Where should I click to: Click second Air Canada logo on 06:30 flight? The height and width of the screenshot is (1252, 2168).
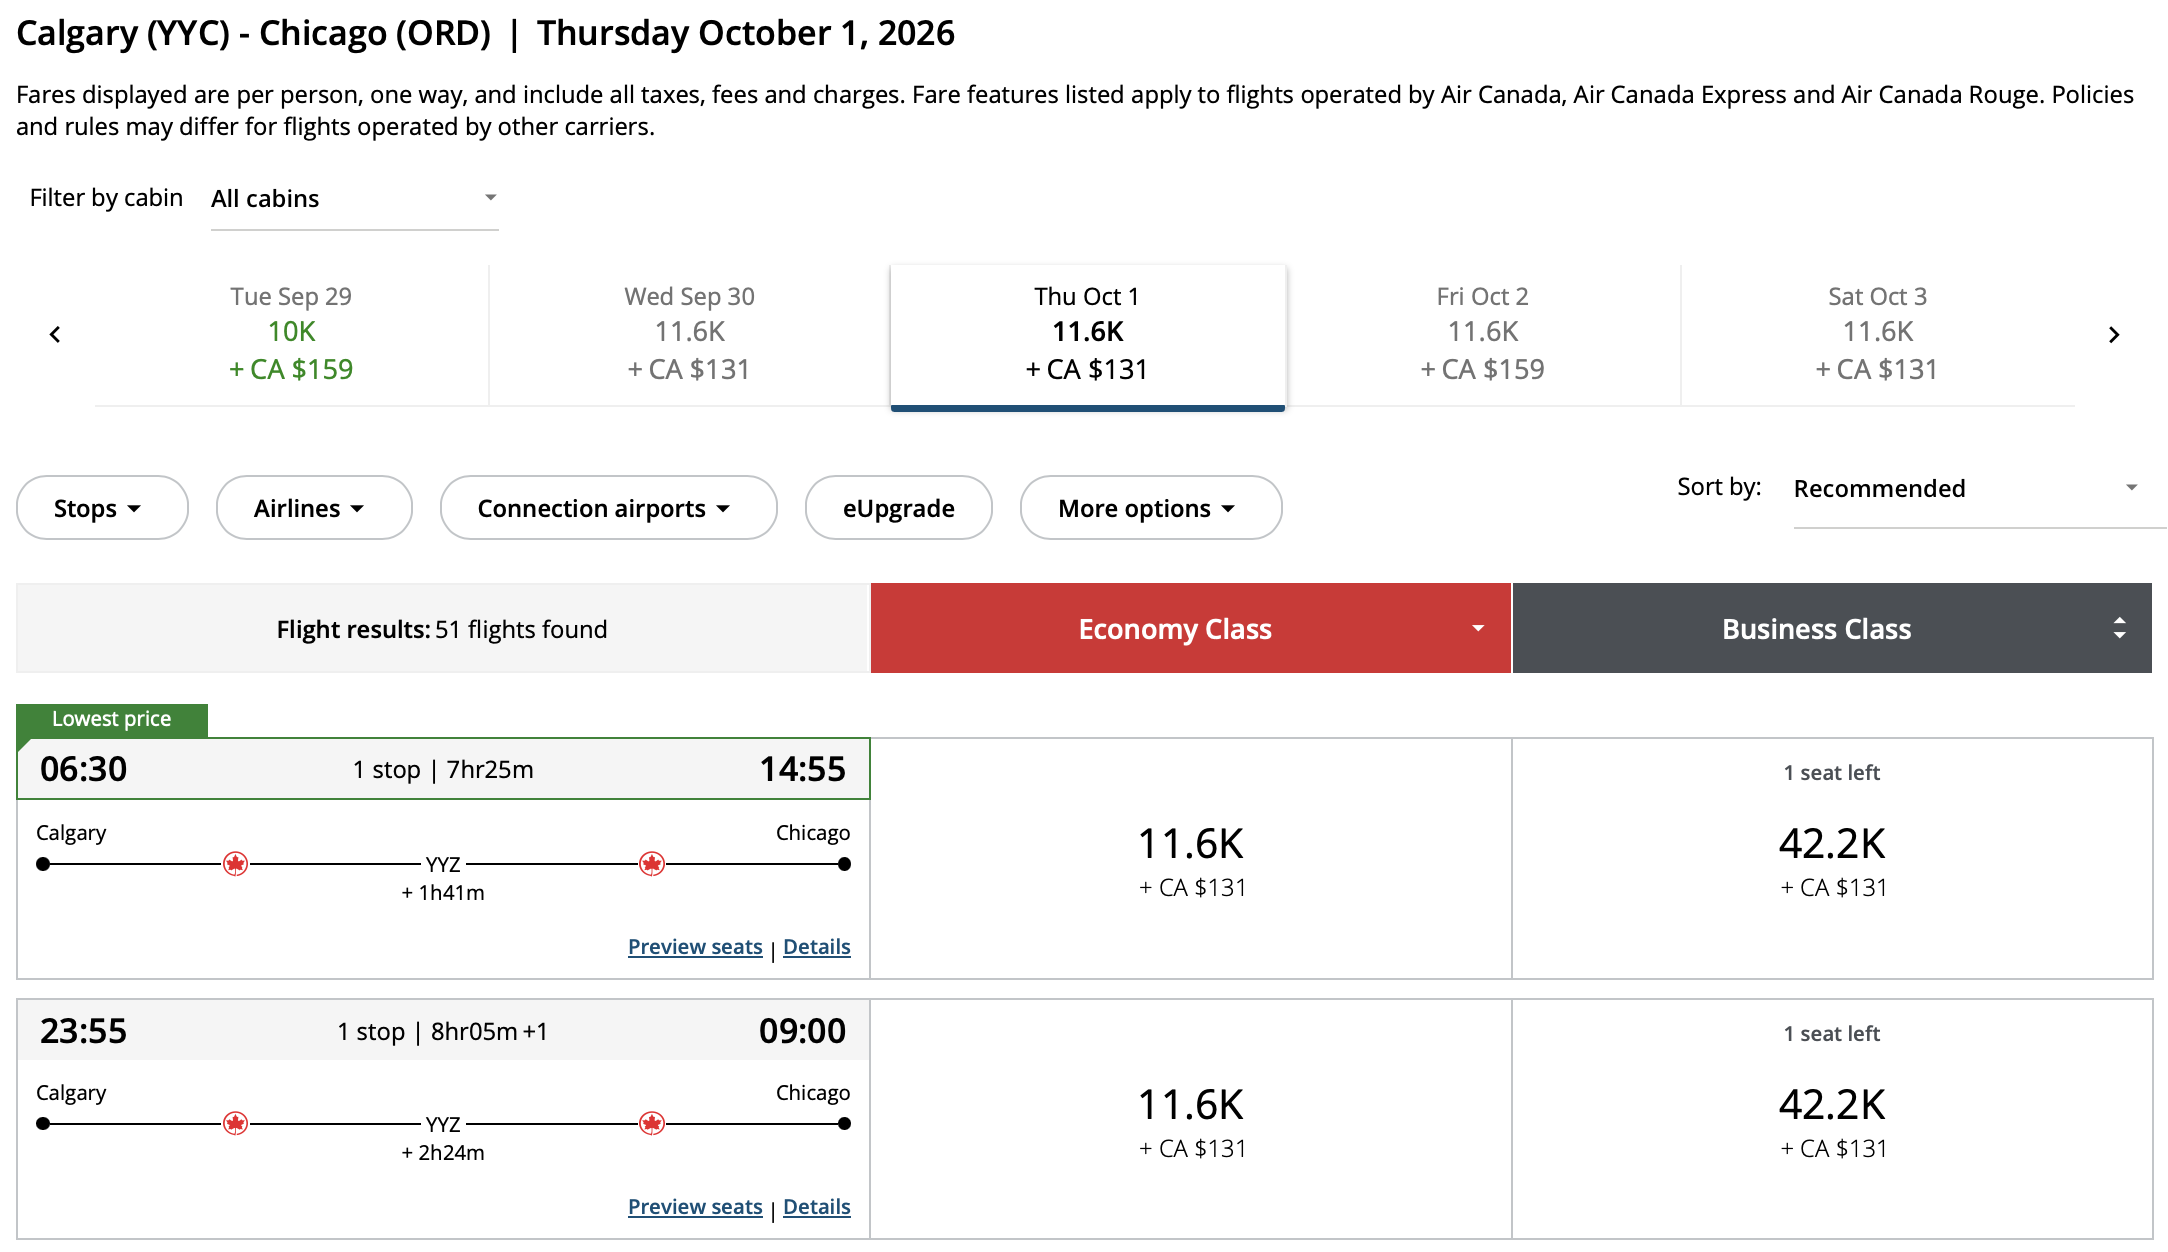(x=652, y=864)
